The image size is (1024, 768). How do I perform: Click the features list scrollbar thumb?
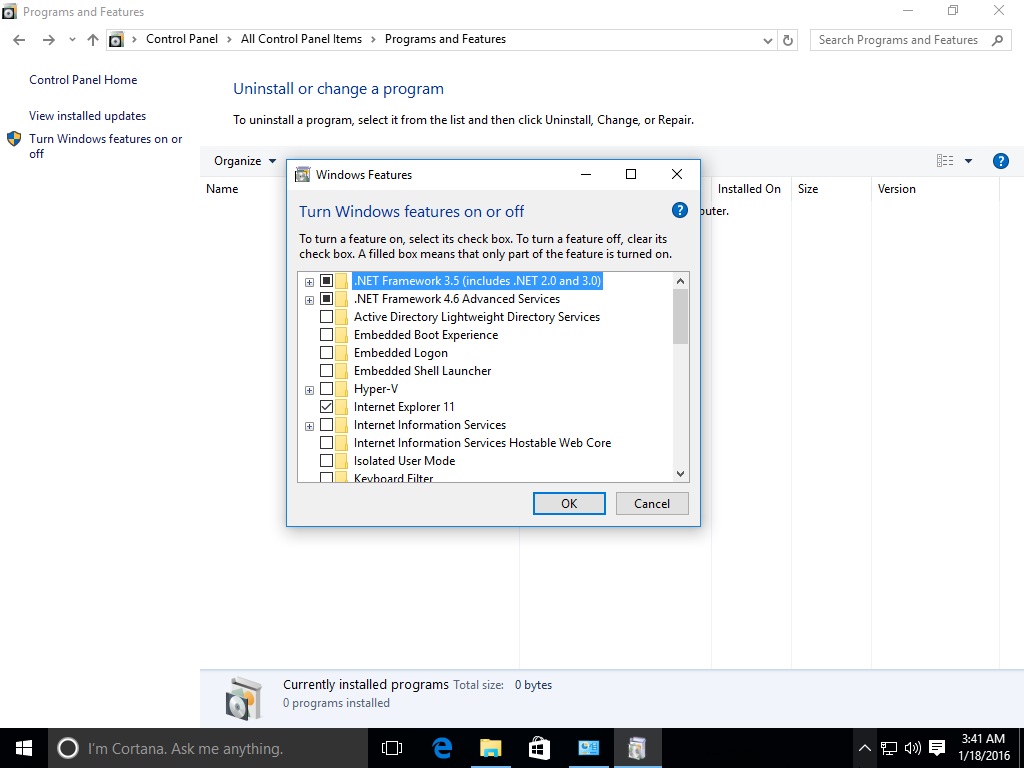coord(680,316)
